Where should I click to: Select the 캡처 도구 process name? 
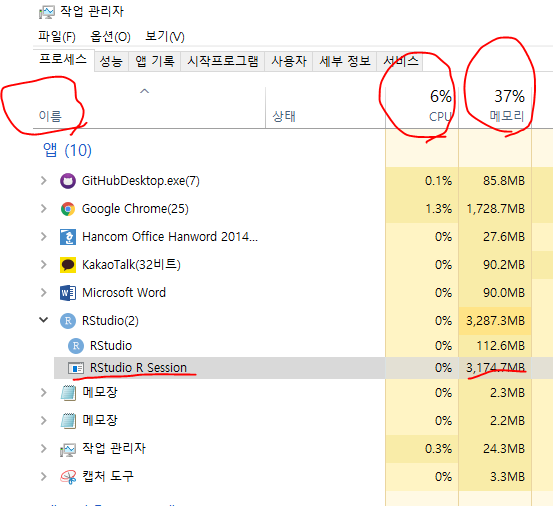[x=108, y=477]
